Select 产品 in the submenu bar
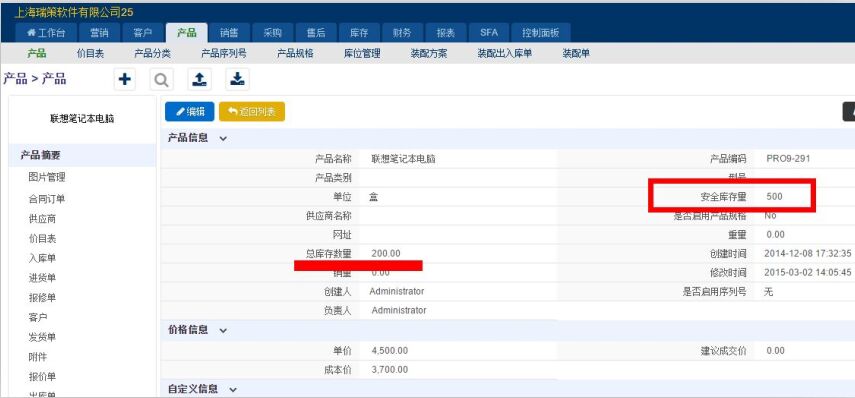 click(37, 53)
